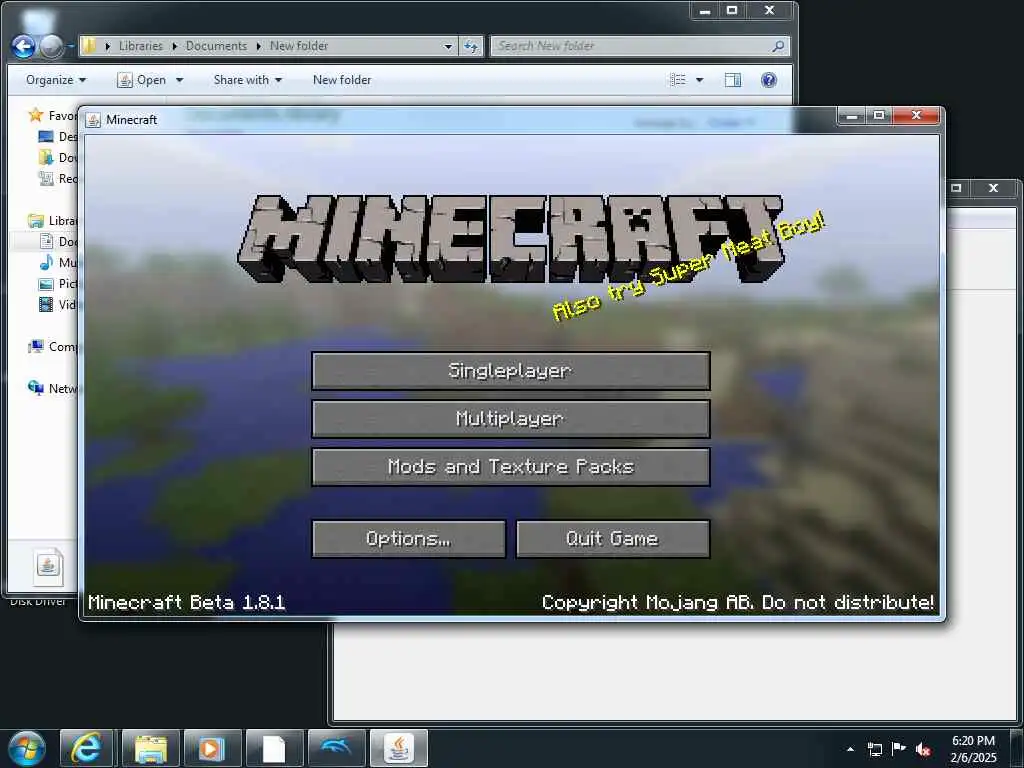
Task: Open Windows Explorer from the taskbar
Action: 150,748
